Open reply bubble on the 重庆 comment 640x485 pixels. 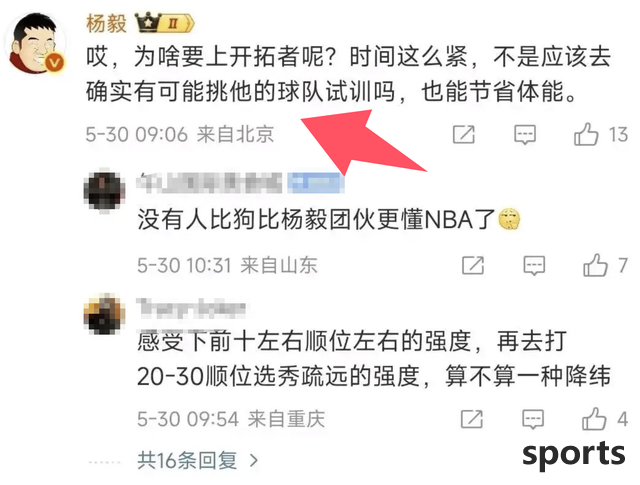pos(533,419)
